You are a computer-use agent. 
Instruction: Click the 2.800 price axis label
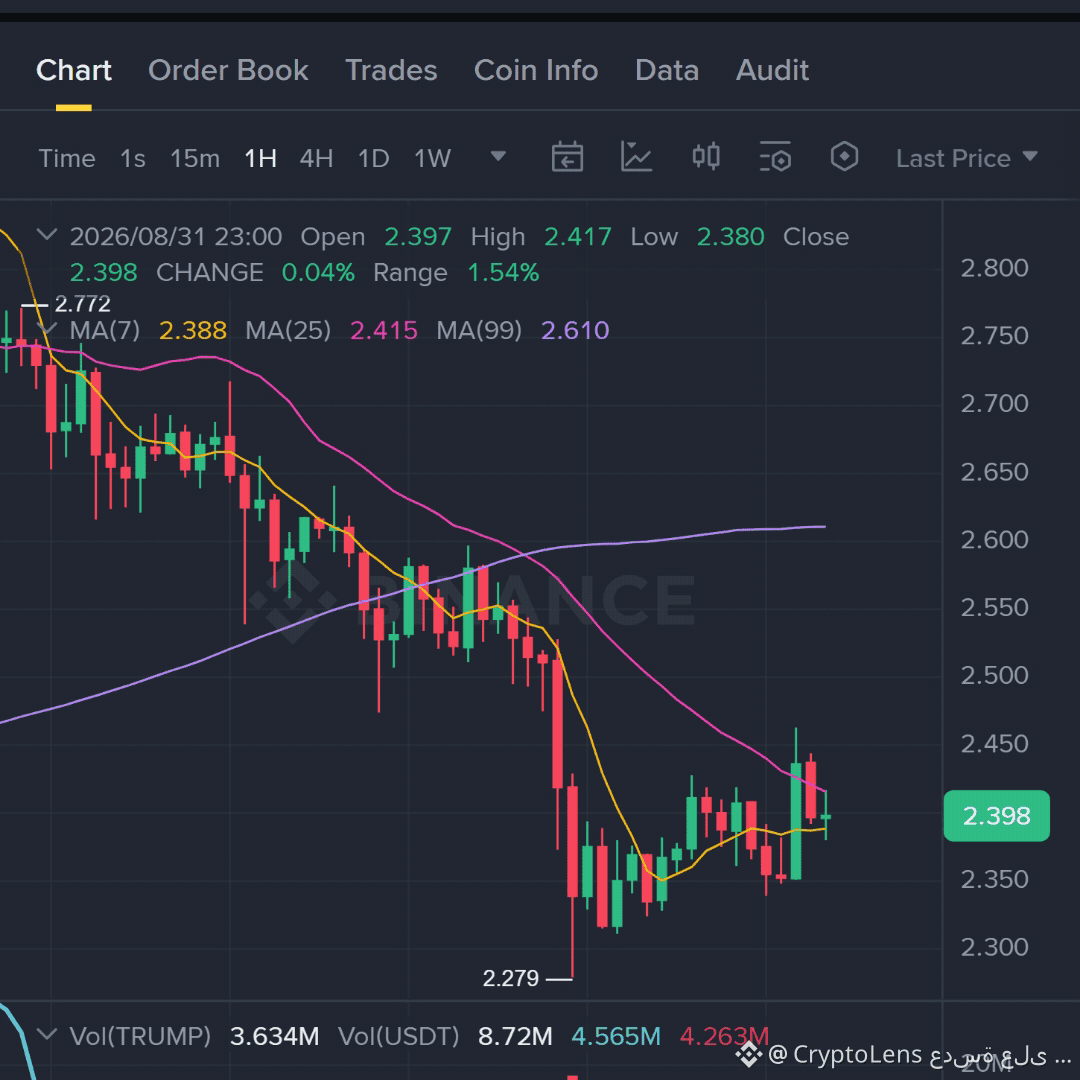pyautogui.click(x=995, y=268)
